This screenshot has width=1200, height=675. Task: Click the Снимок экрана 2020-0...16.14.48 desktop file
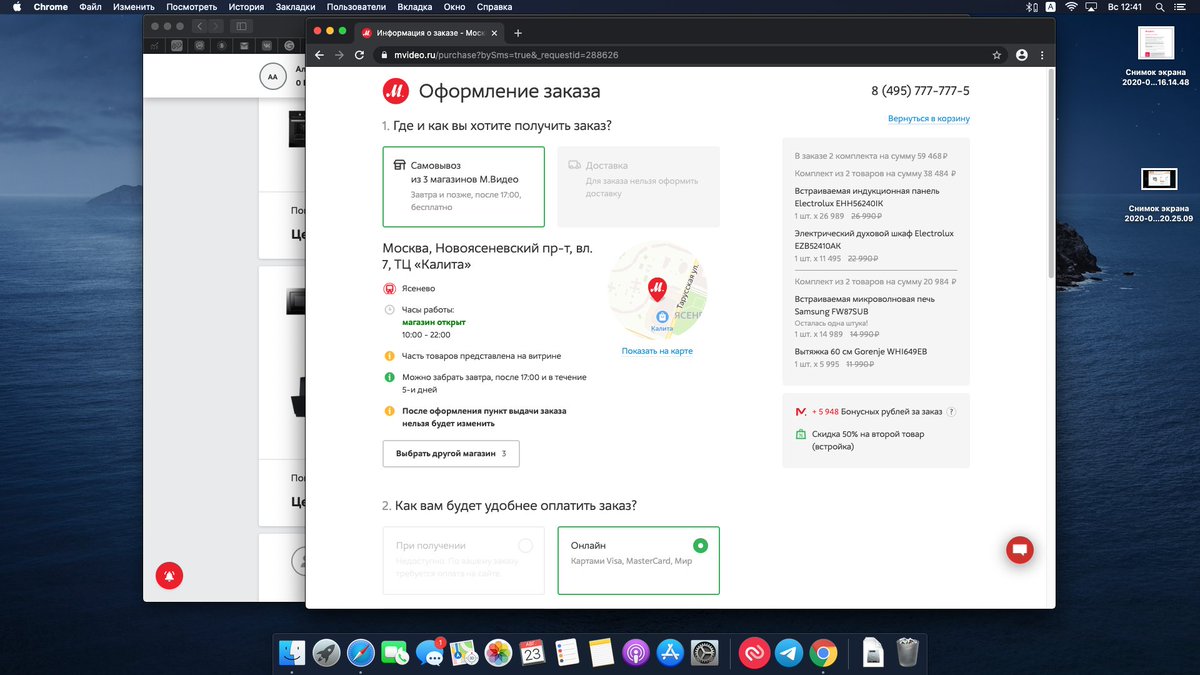pos(1156,55)
